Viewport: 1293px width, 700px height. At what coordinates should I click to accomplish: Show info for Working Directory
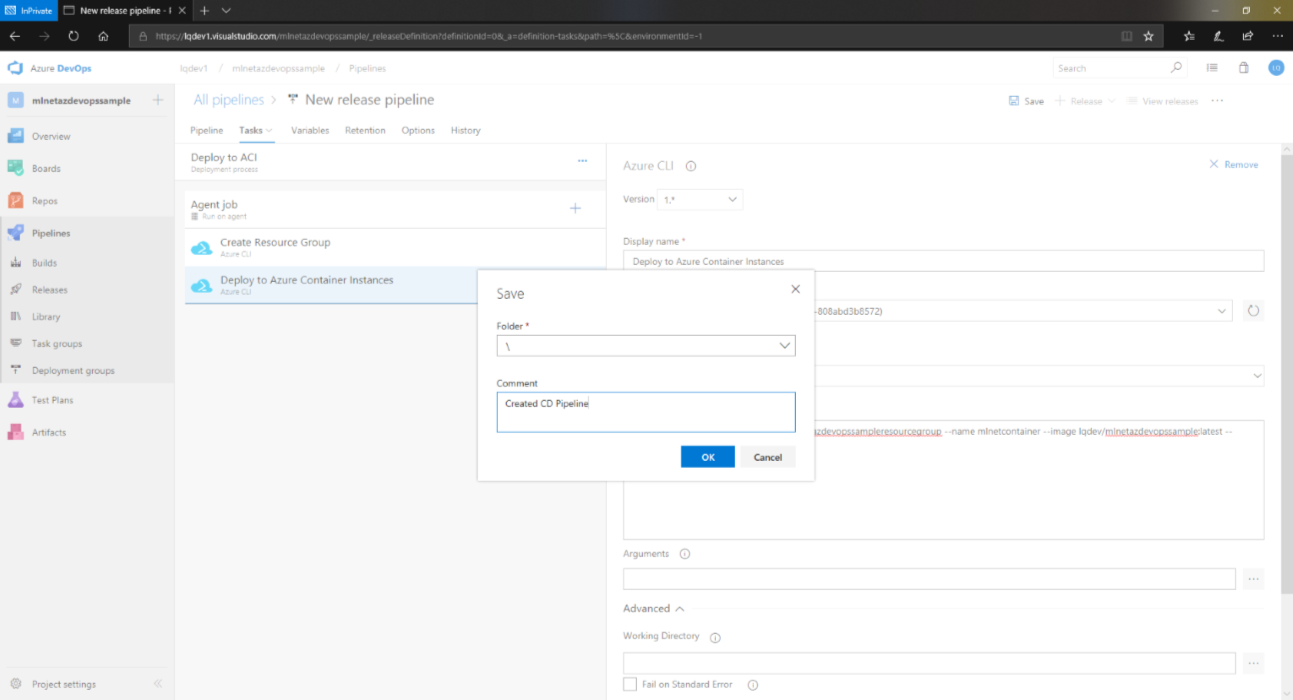[715, 637]
